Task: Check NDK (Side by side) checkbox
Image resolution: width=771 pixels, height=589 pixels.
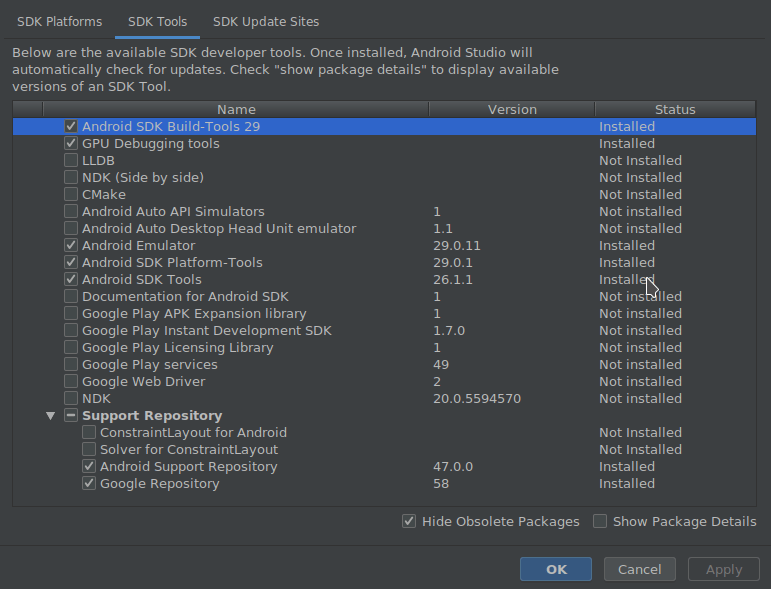Action: coord(71,177)
